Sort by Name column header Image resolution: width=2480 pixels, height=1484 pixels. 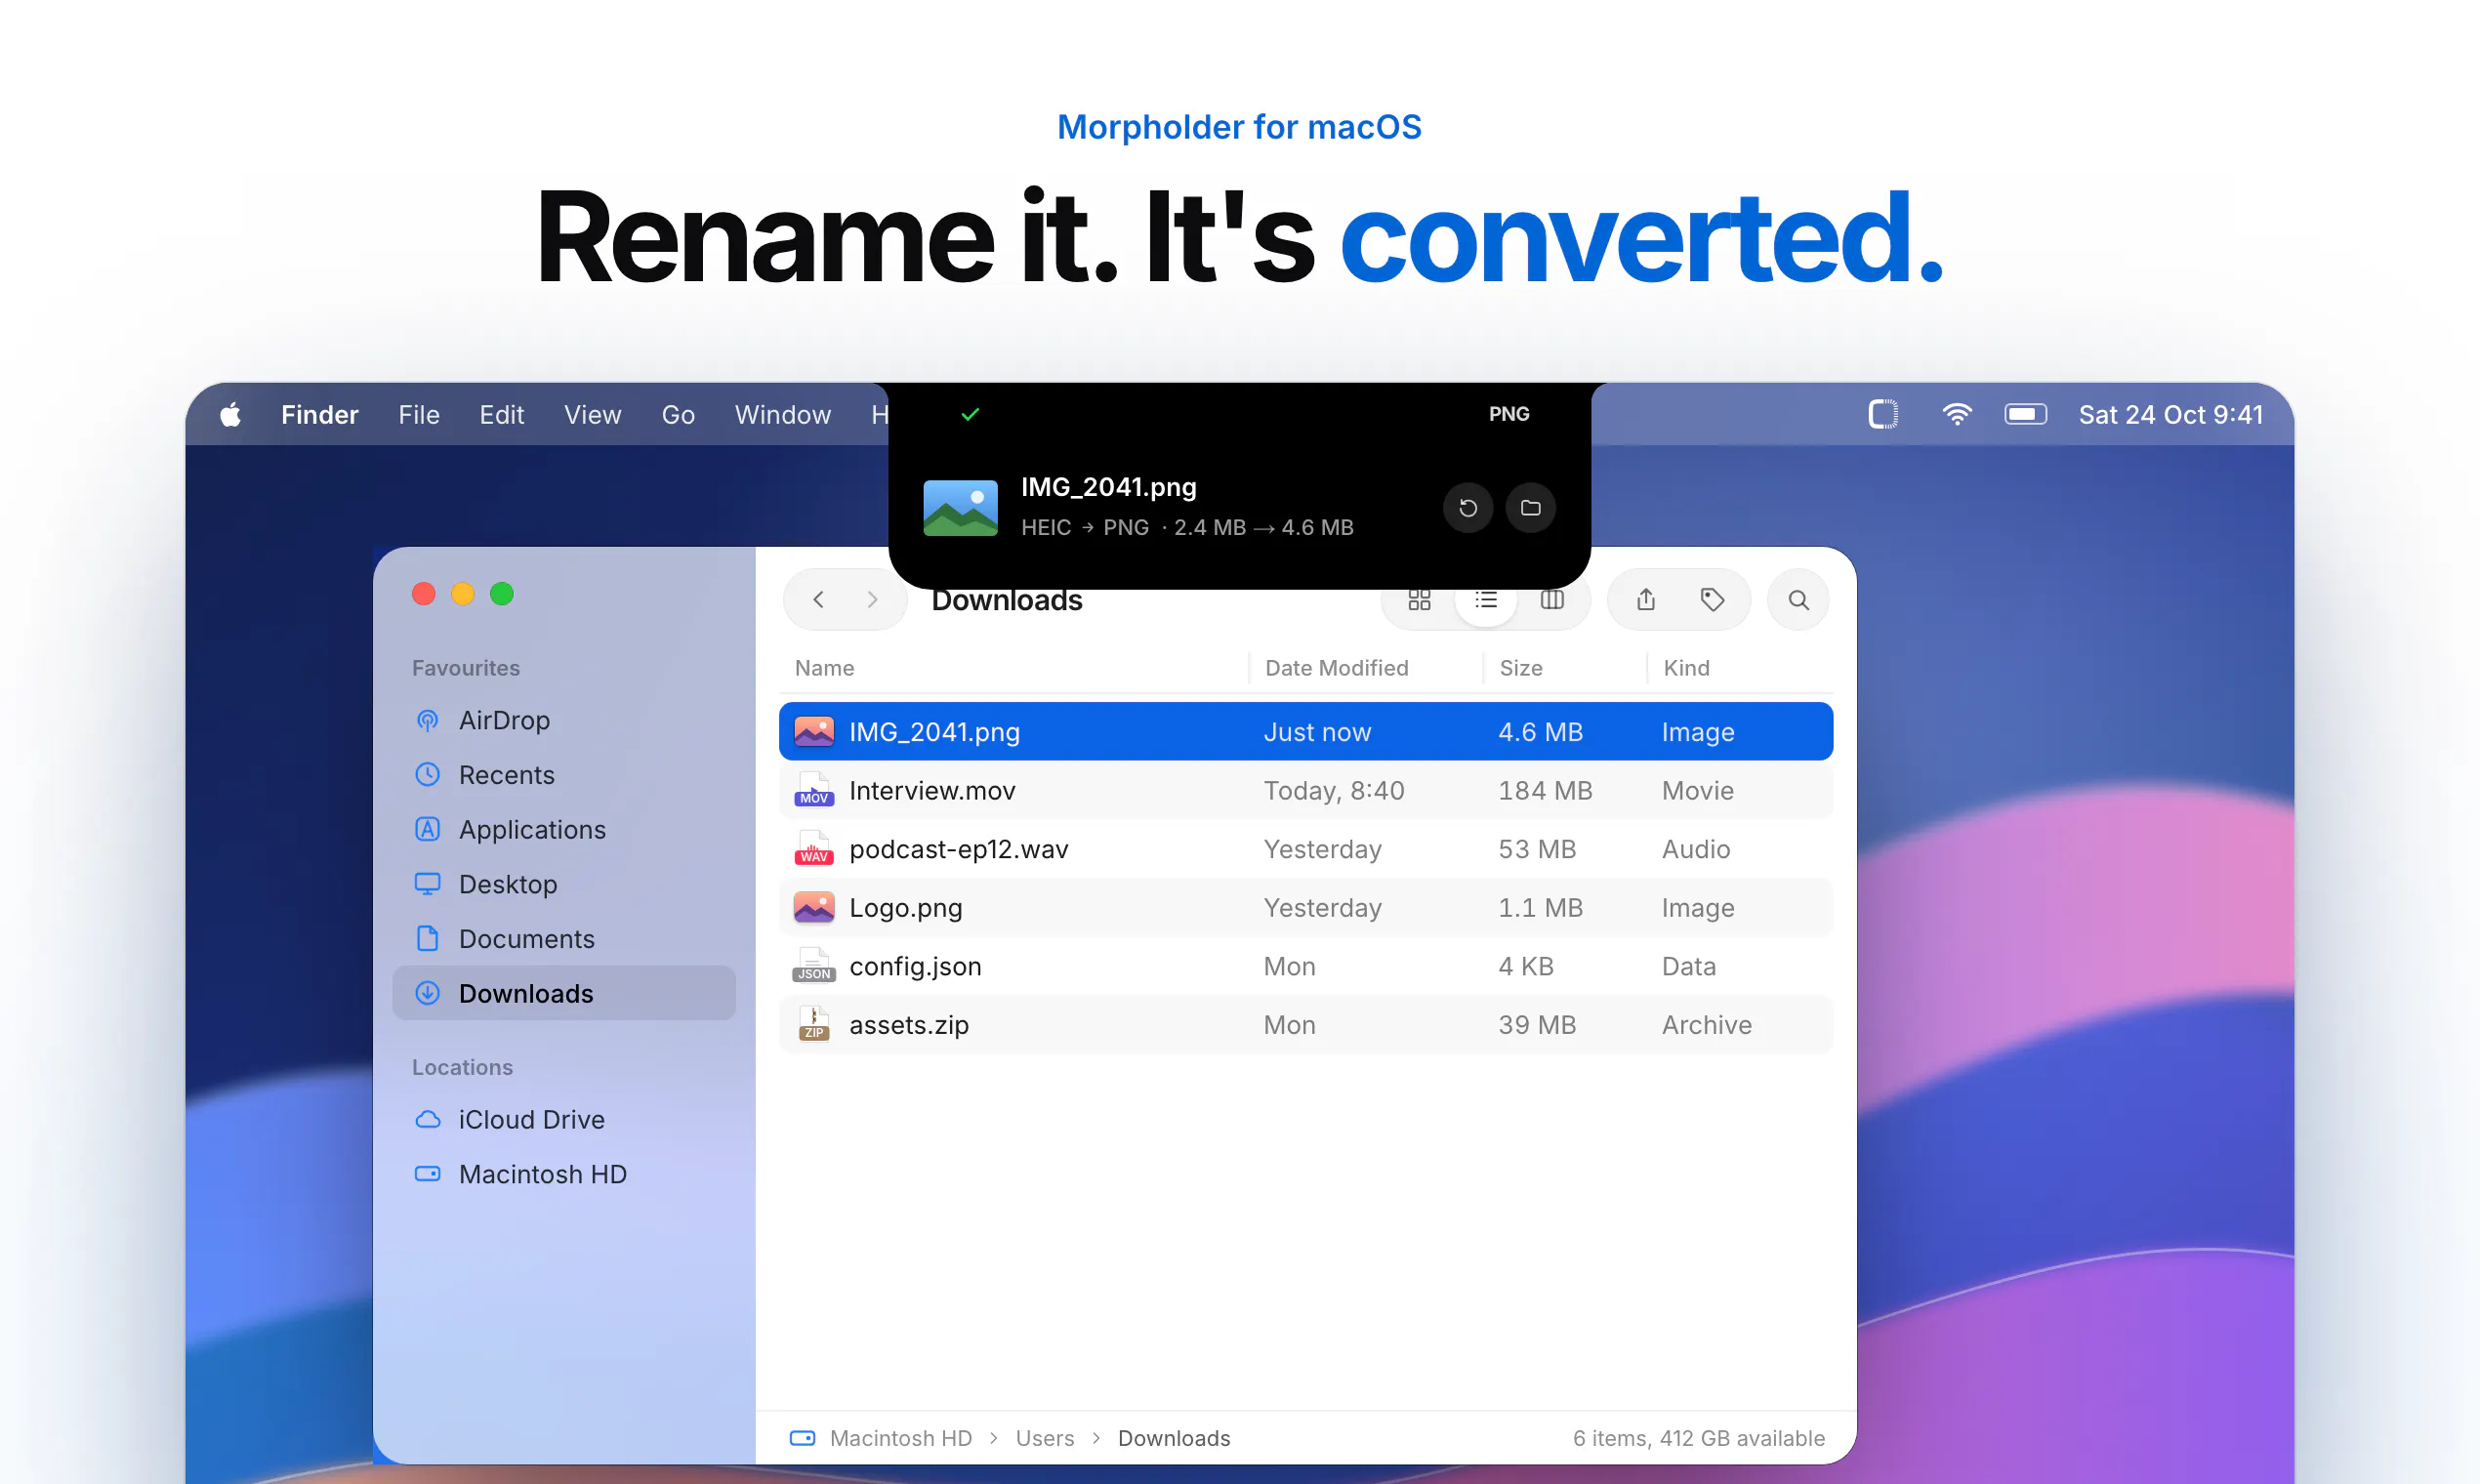point(824,668)
